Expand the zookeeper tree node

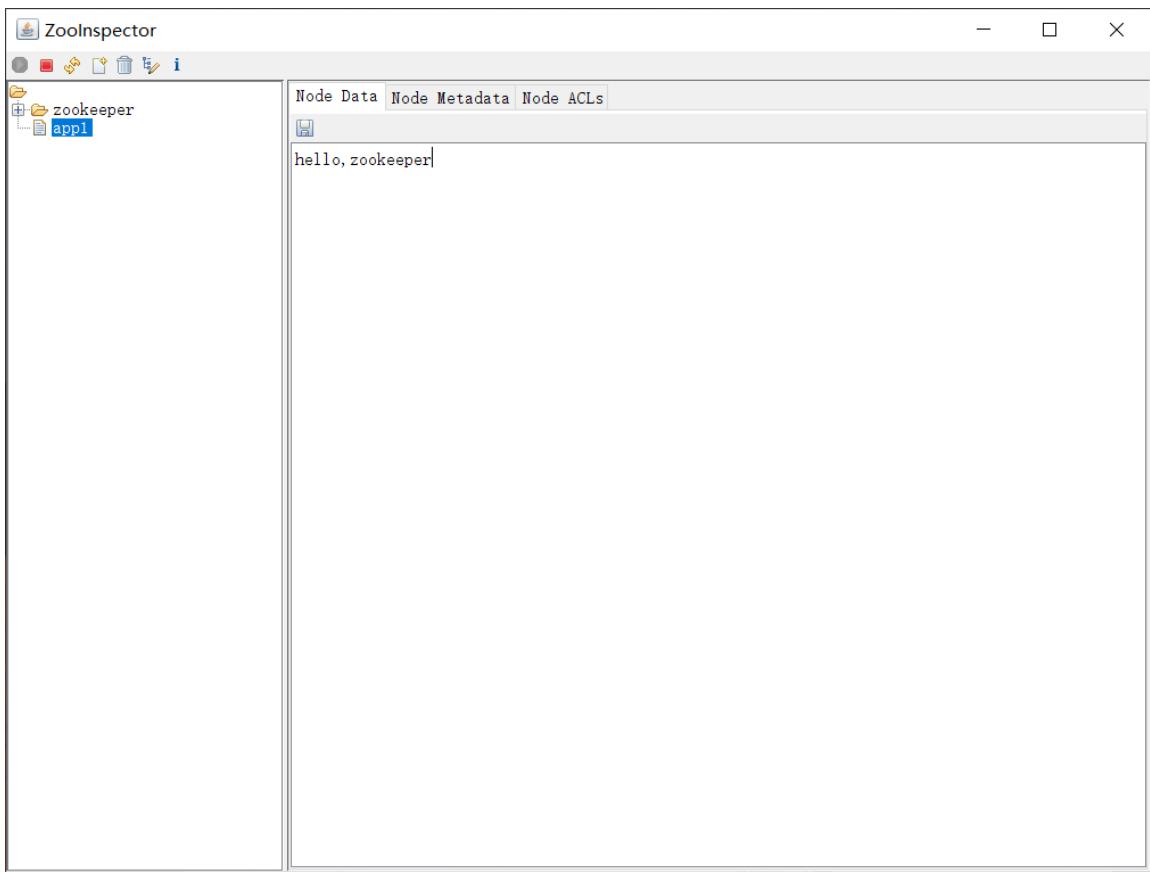18,110
